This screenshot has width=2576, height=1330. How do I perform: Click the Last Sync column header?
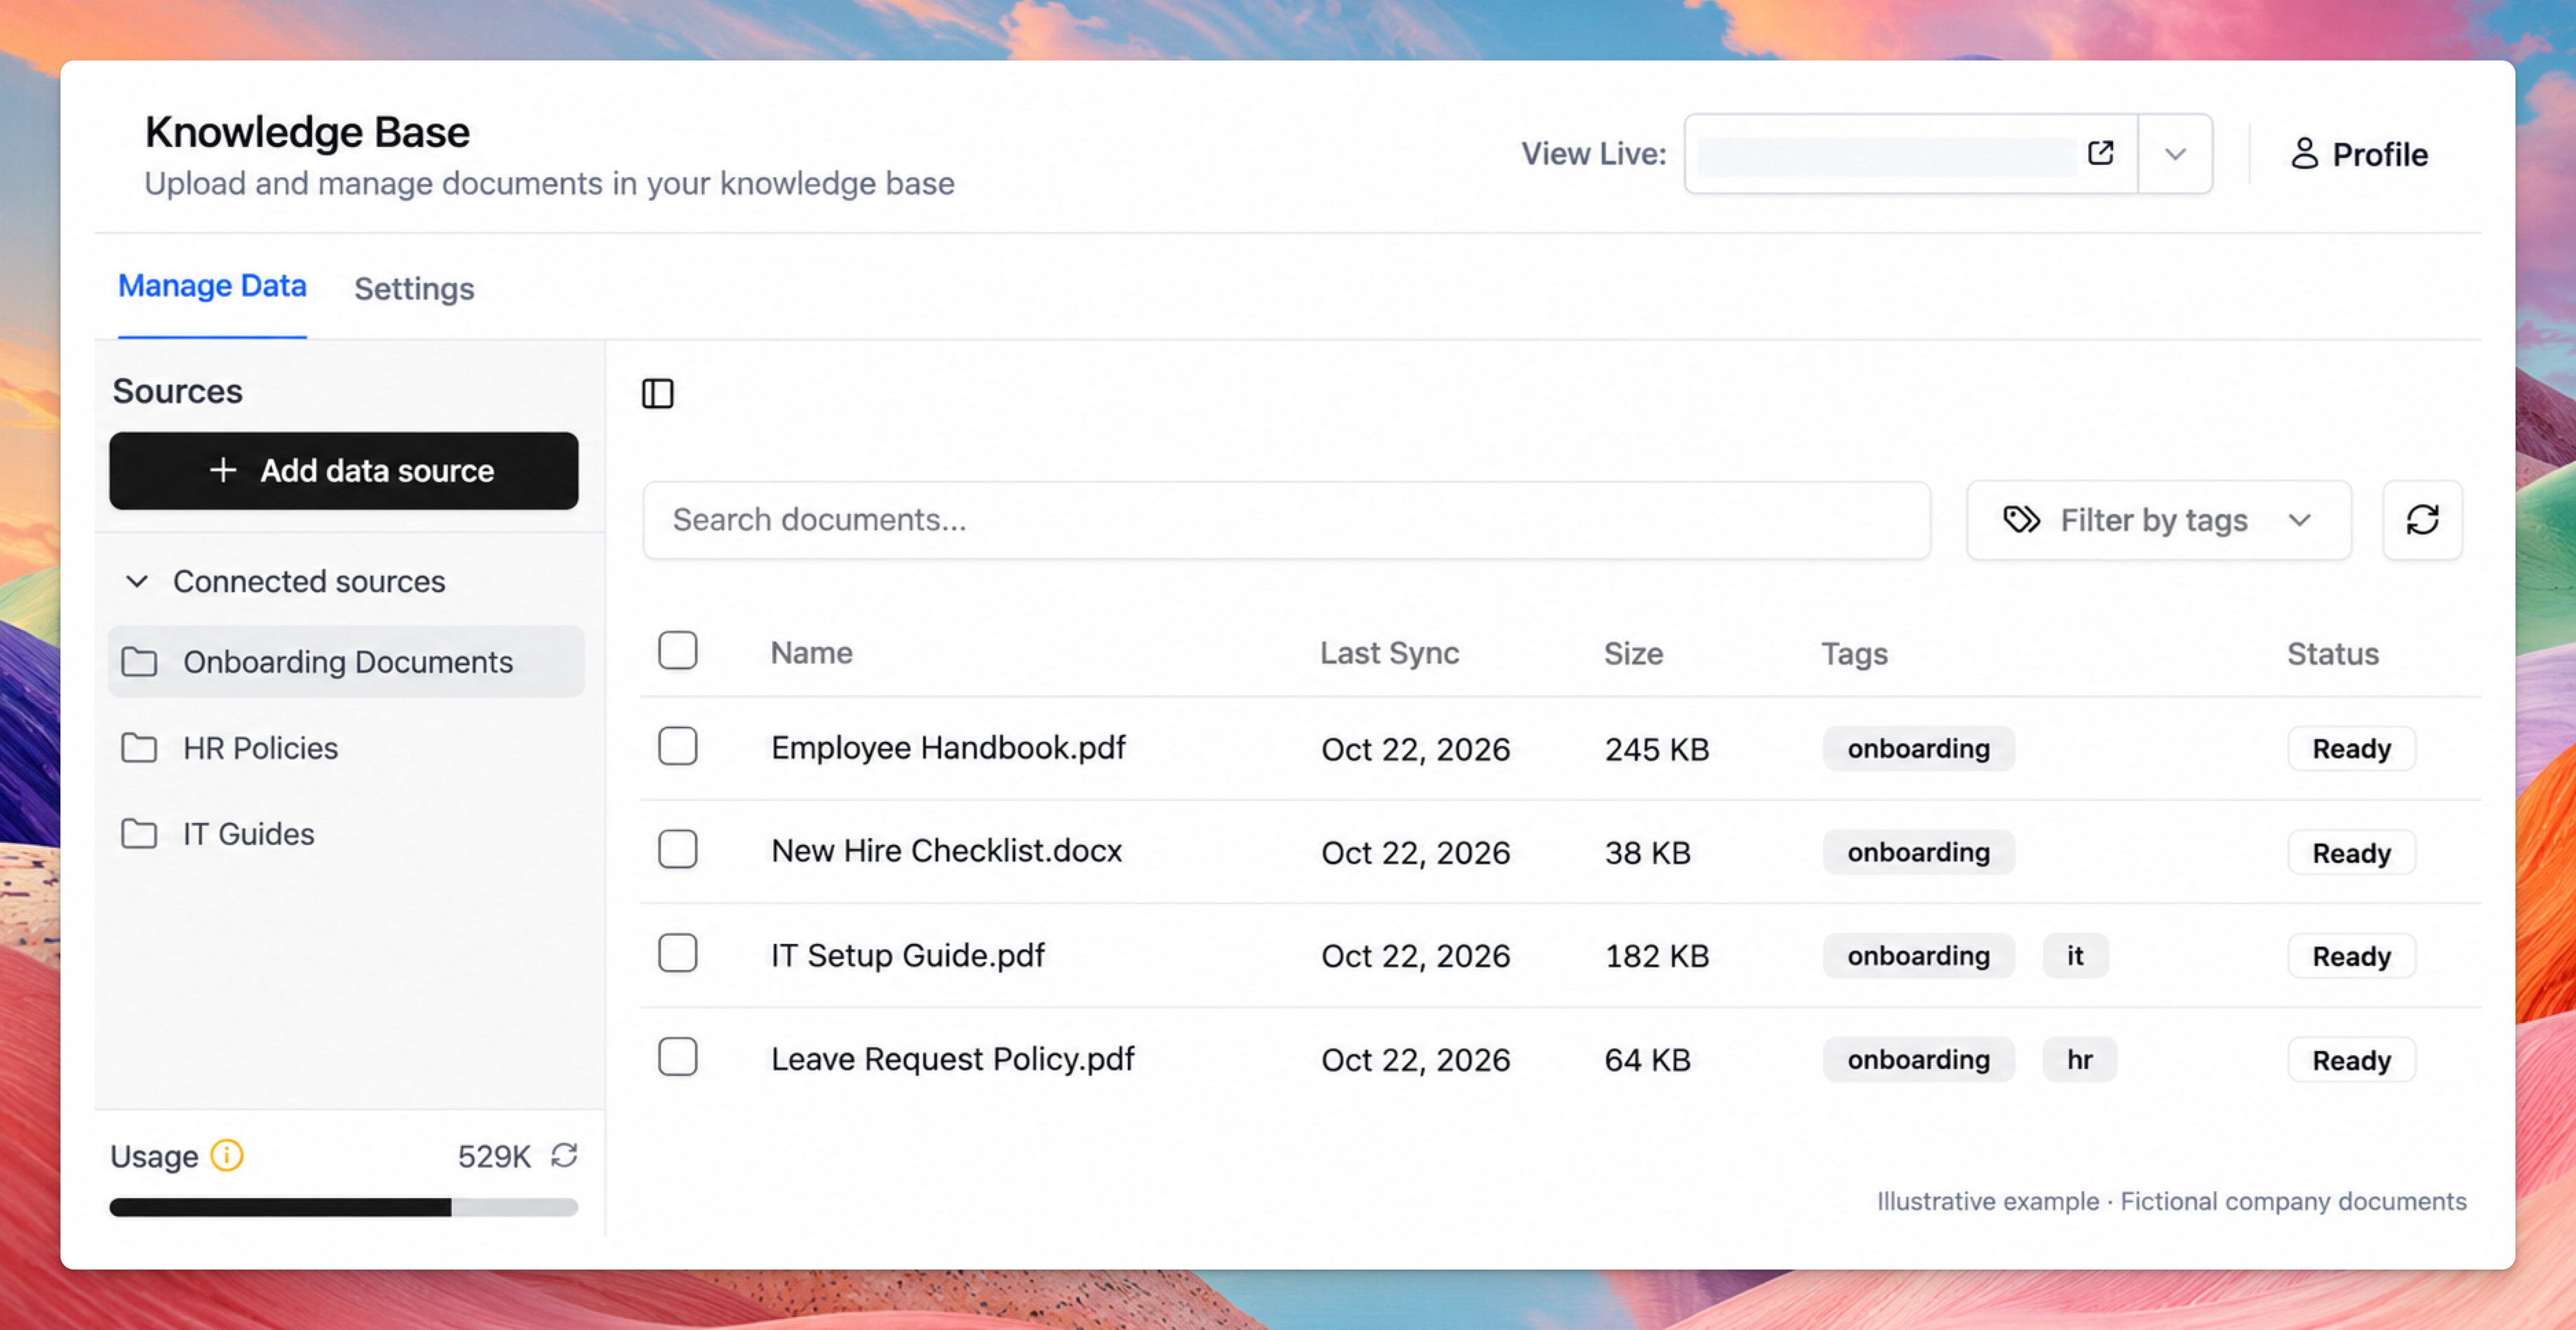point(1390,653)
